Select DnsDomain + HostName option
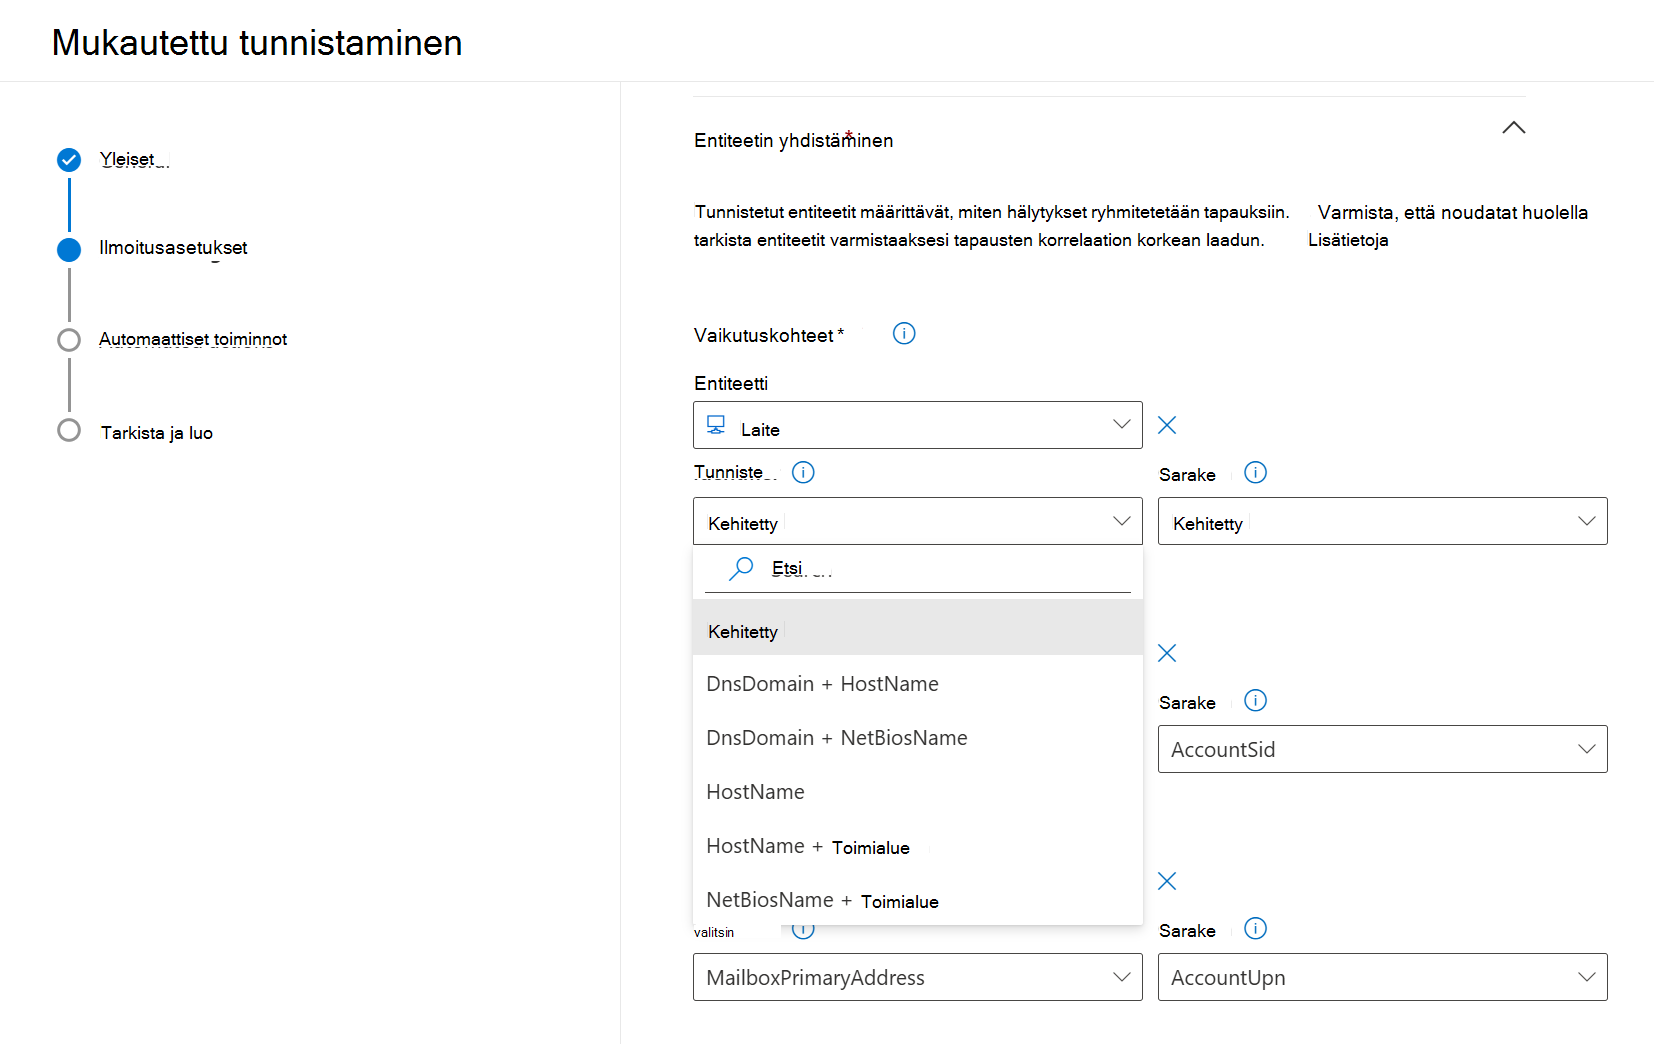 [x=822, y=684]
